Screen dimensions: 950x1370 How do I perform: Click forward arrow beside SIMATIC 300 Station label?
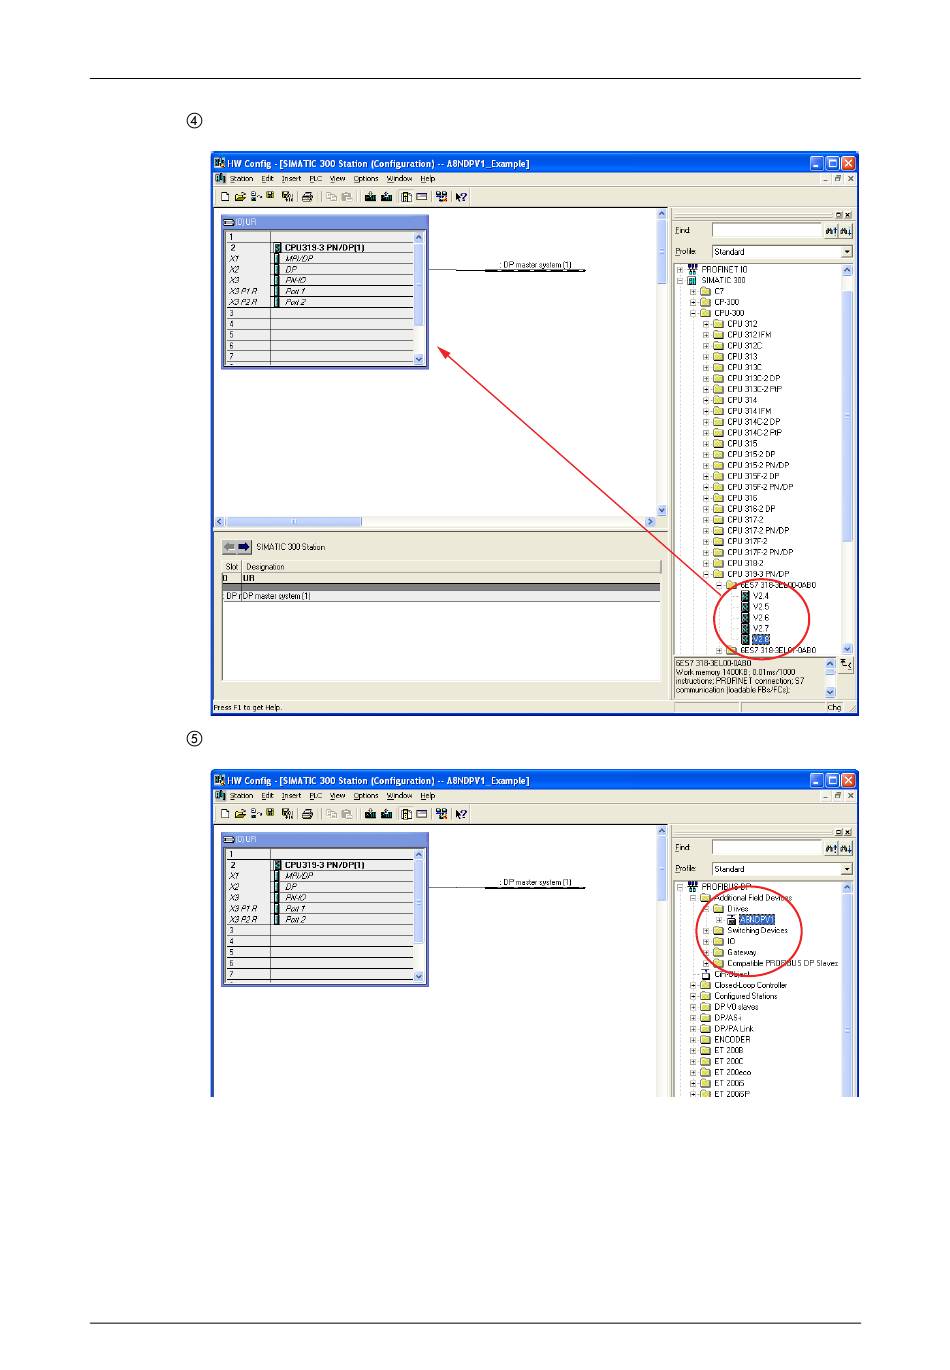pyautogui.click(x=245, y=547)
